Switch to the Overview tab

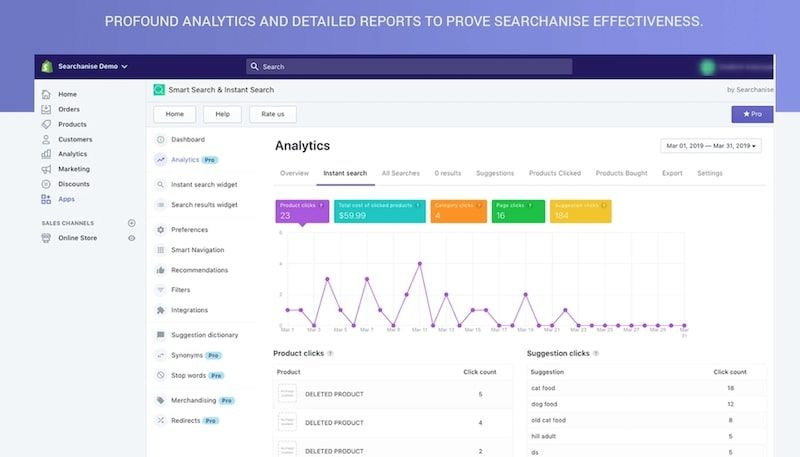pos(294,173)
